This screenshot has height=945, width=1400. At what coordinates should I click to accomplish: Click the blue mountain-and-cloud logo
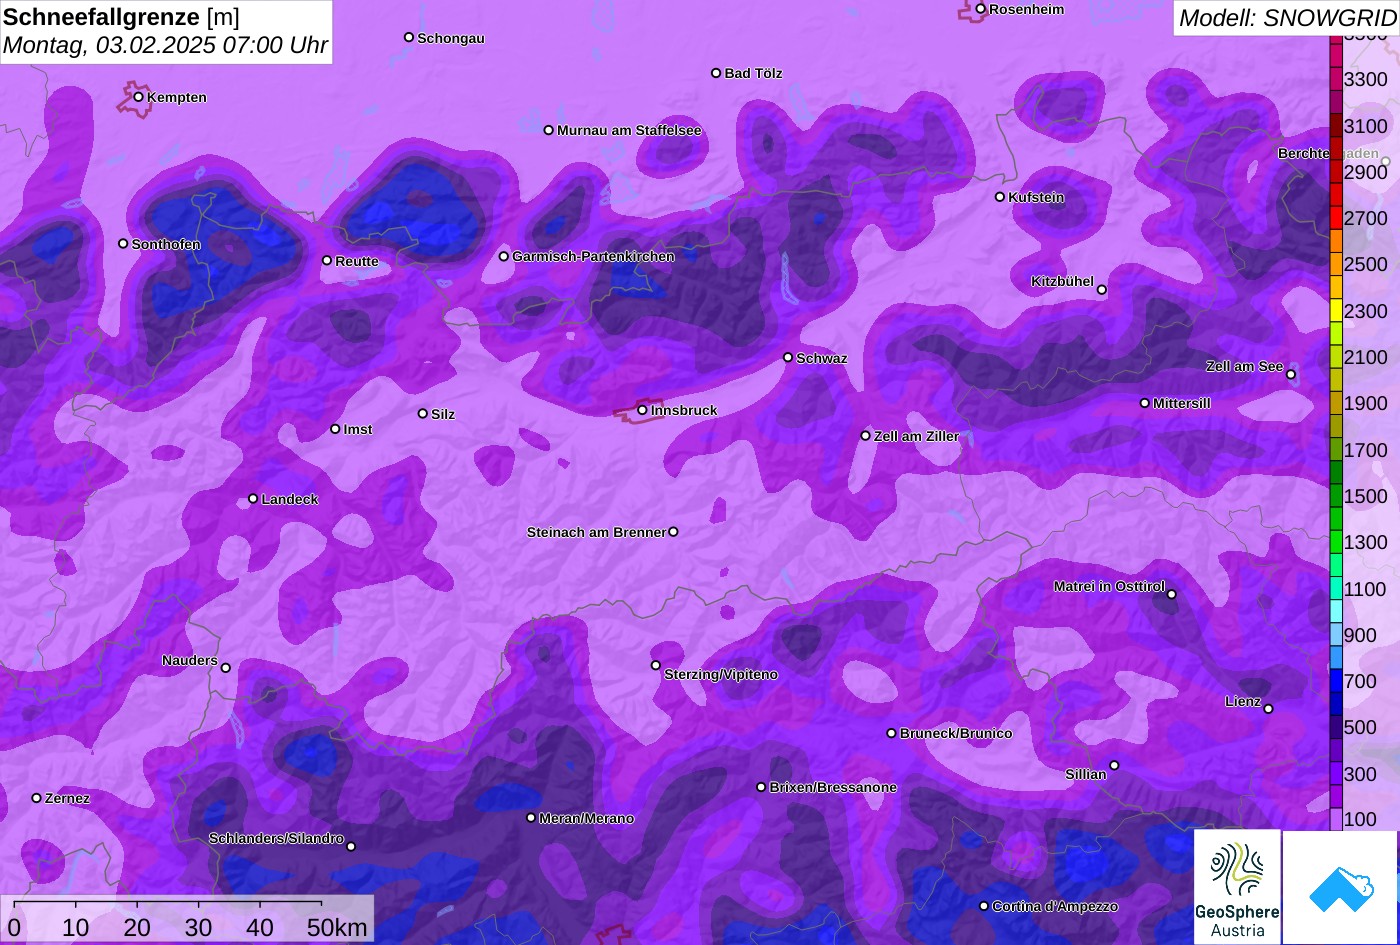click(1341, 887)
